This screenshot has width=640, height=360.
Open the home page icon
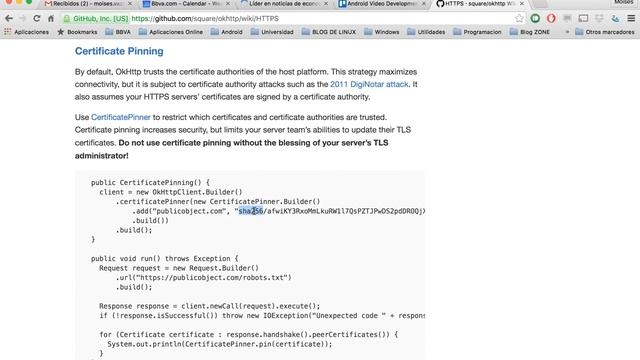(51, 18)
